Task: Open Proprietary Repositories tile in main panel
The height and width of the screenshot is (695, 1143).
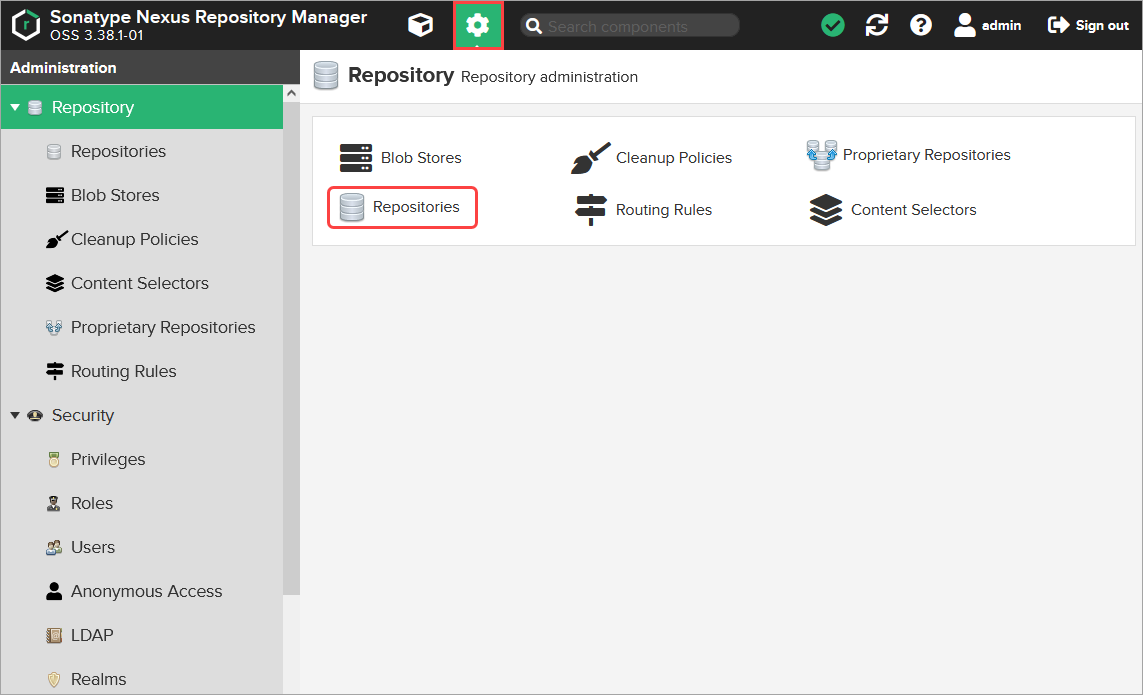Action: tap(908, 155)
